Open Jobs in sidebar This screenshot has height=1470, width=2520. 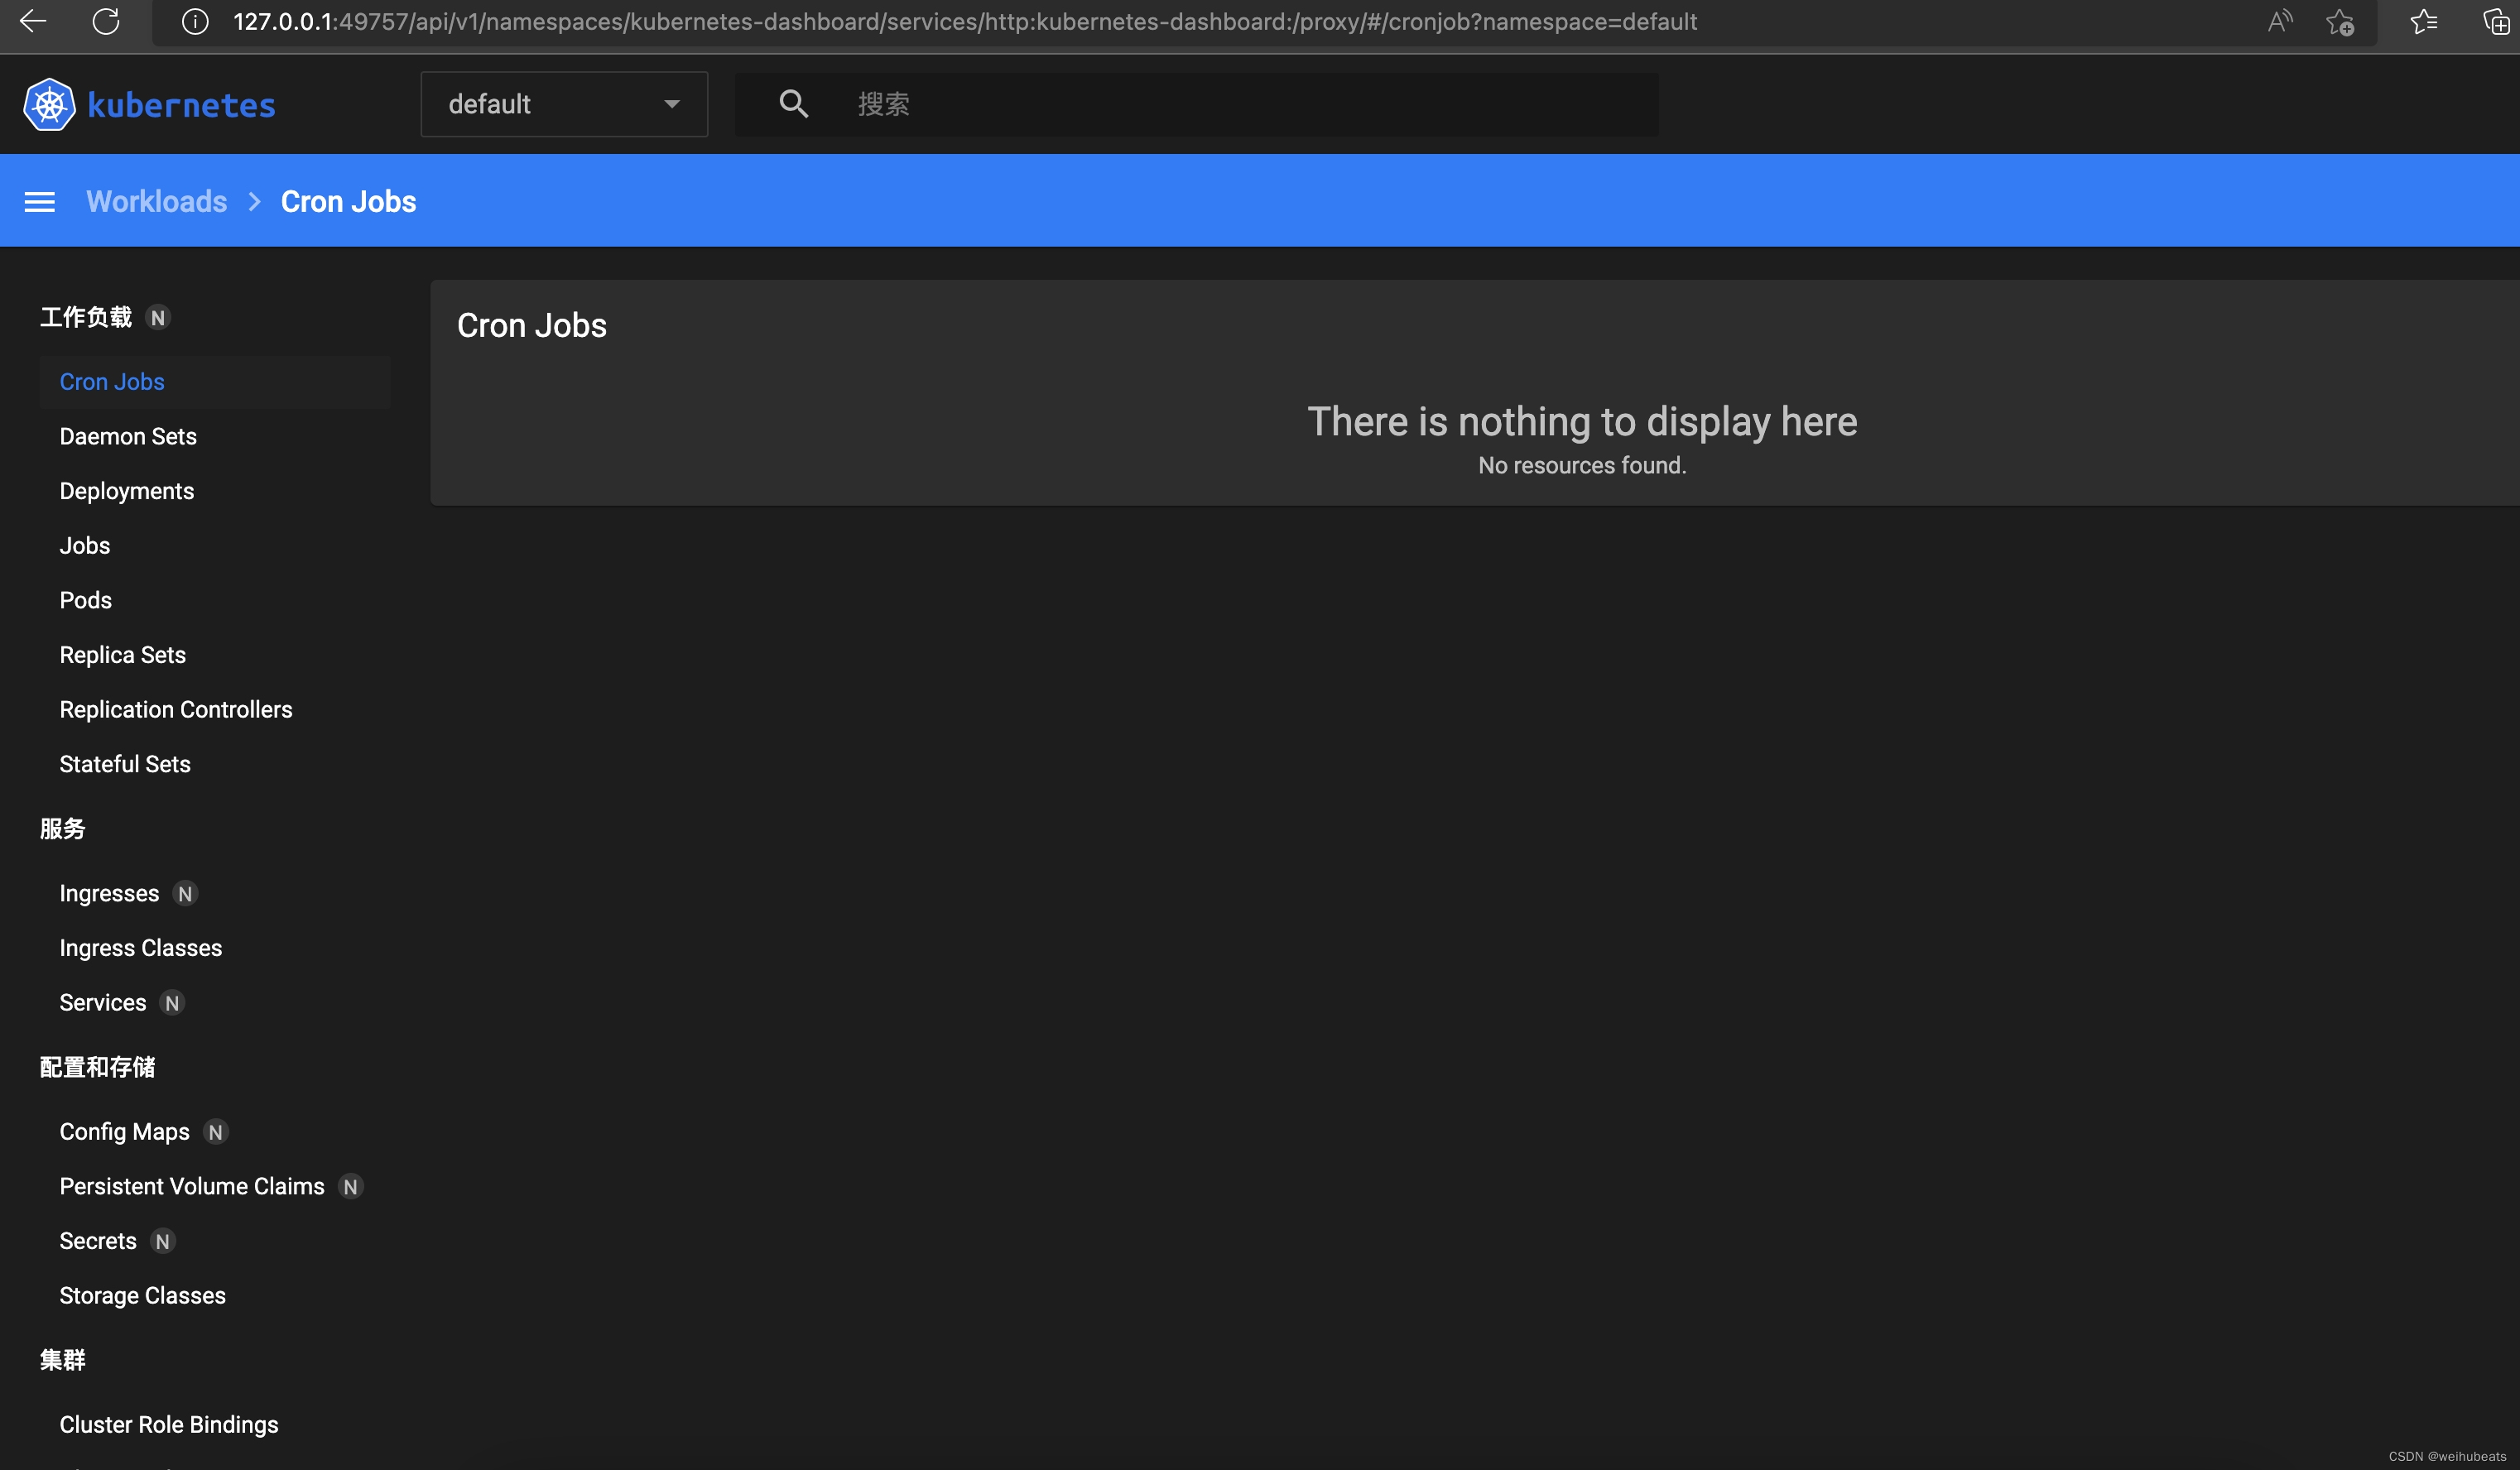(x=85, y=545)
